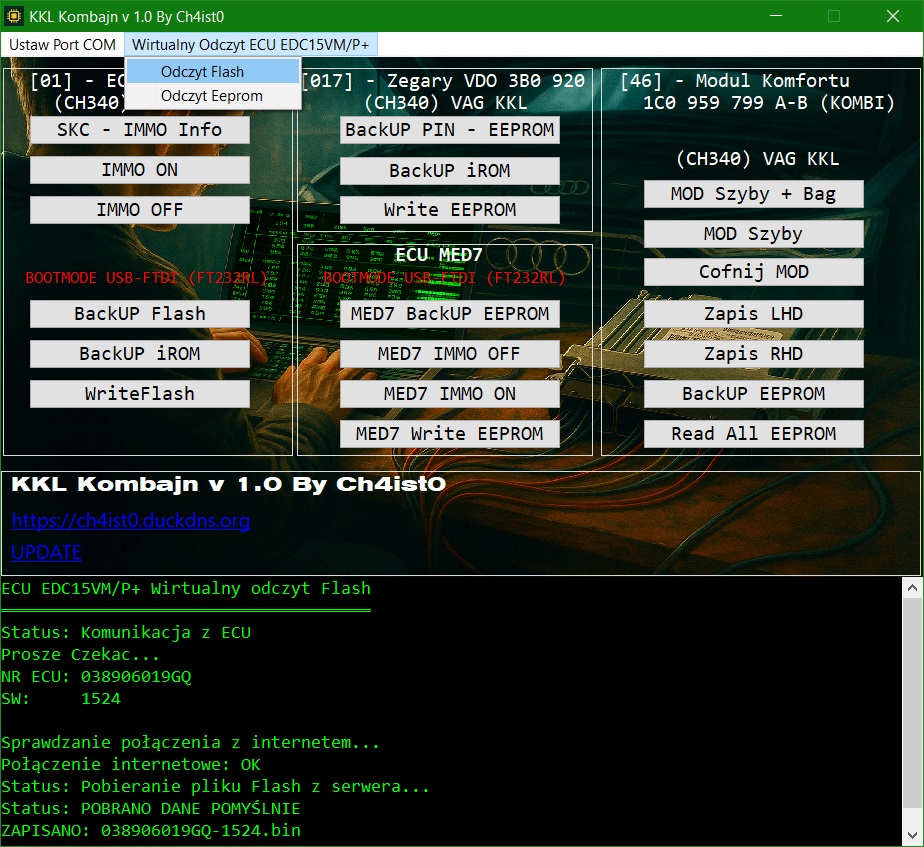This screenshot has height=847, width=924.
Task: Click the WriteFlash button
Action: pyautogui.click(x=139, y=394)
